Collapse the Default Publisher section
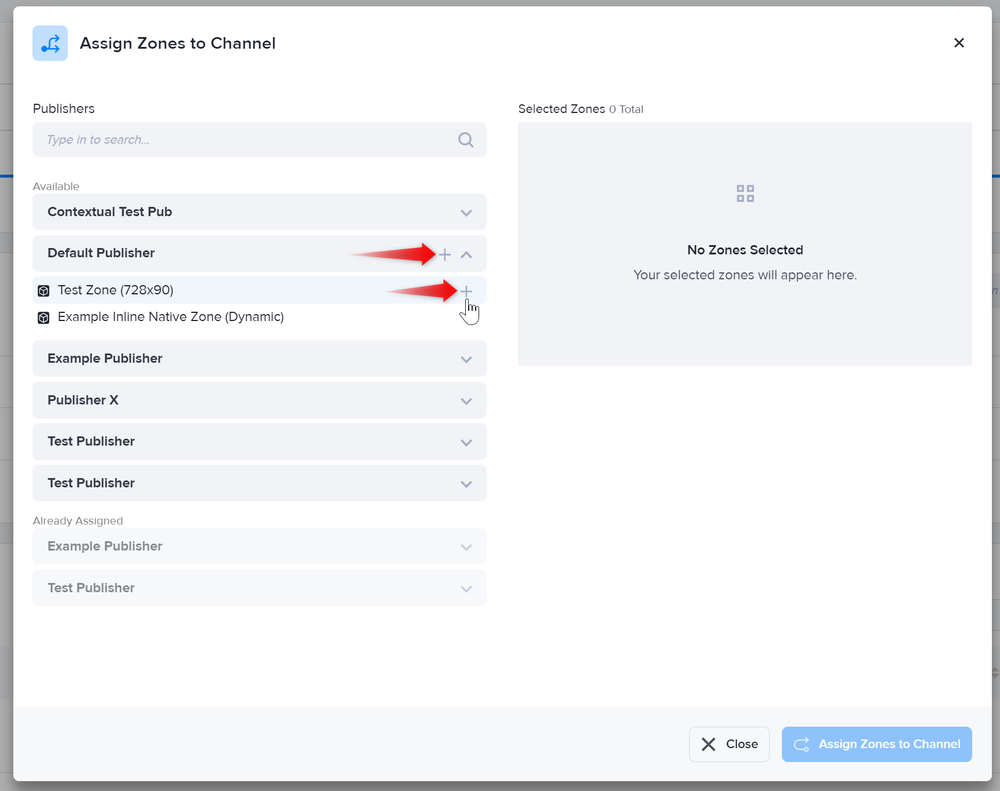The image size is (1000, 791). click(x=466, y=255)
